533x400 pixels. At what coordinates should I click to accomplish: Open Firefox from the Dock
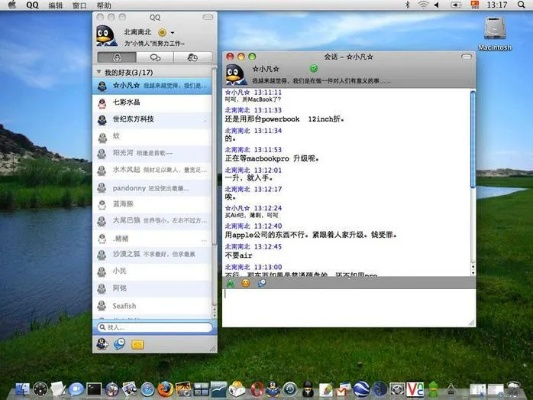click(165, 389)
